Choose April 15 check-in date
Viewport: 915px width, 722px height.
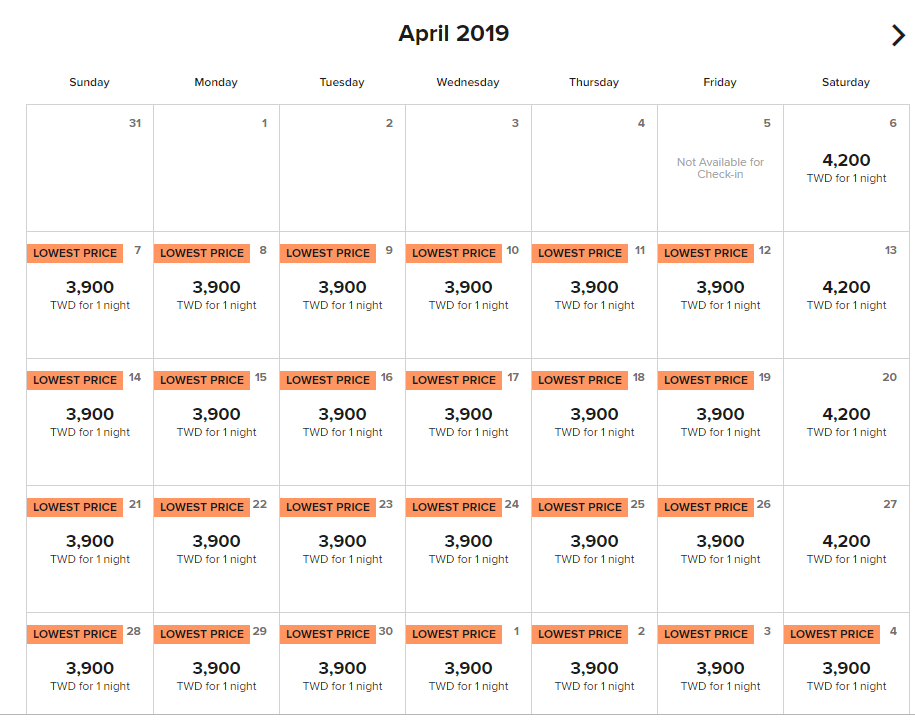216,422
